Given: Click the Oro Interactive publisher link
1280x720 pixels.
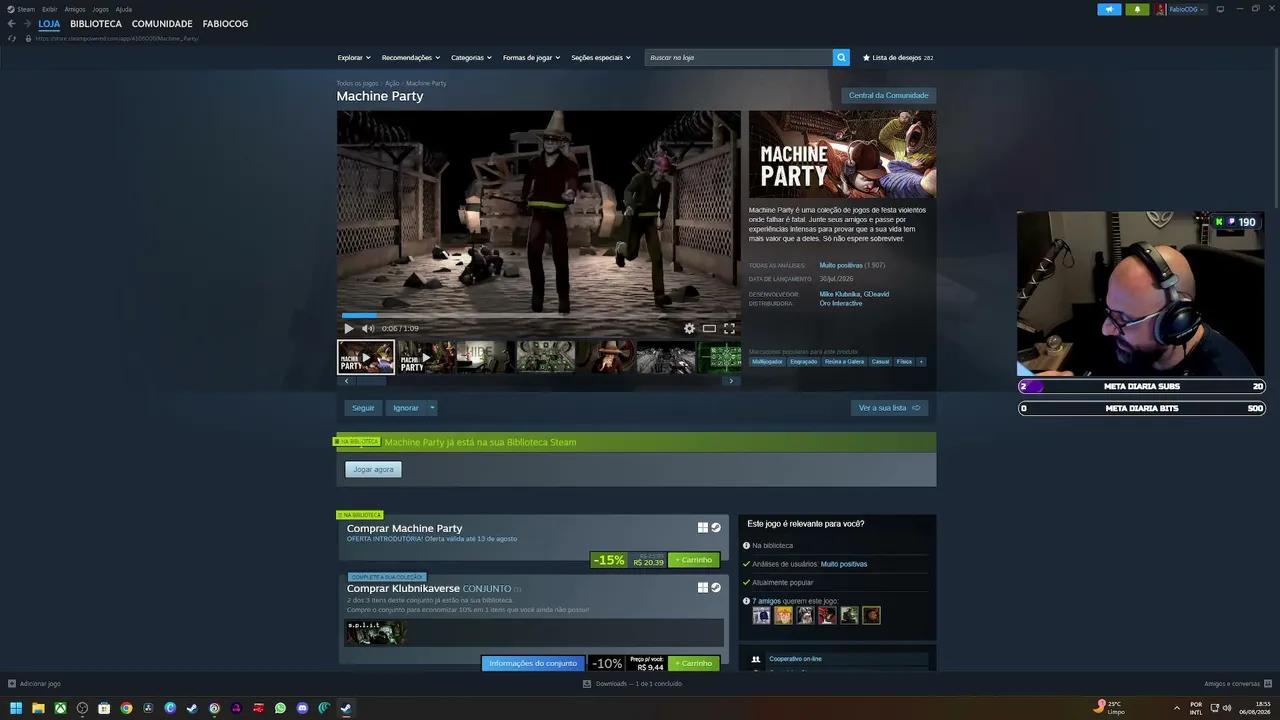Looking at the screenshot, I should coord(841,303).
